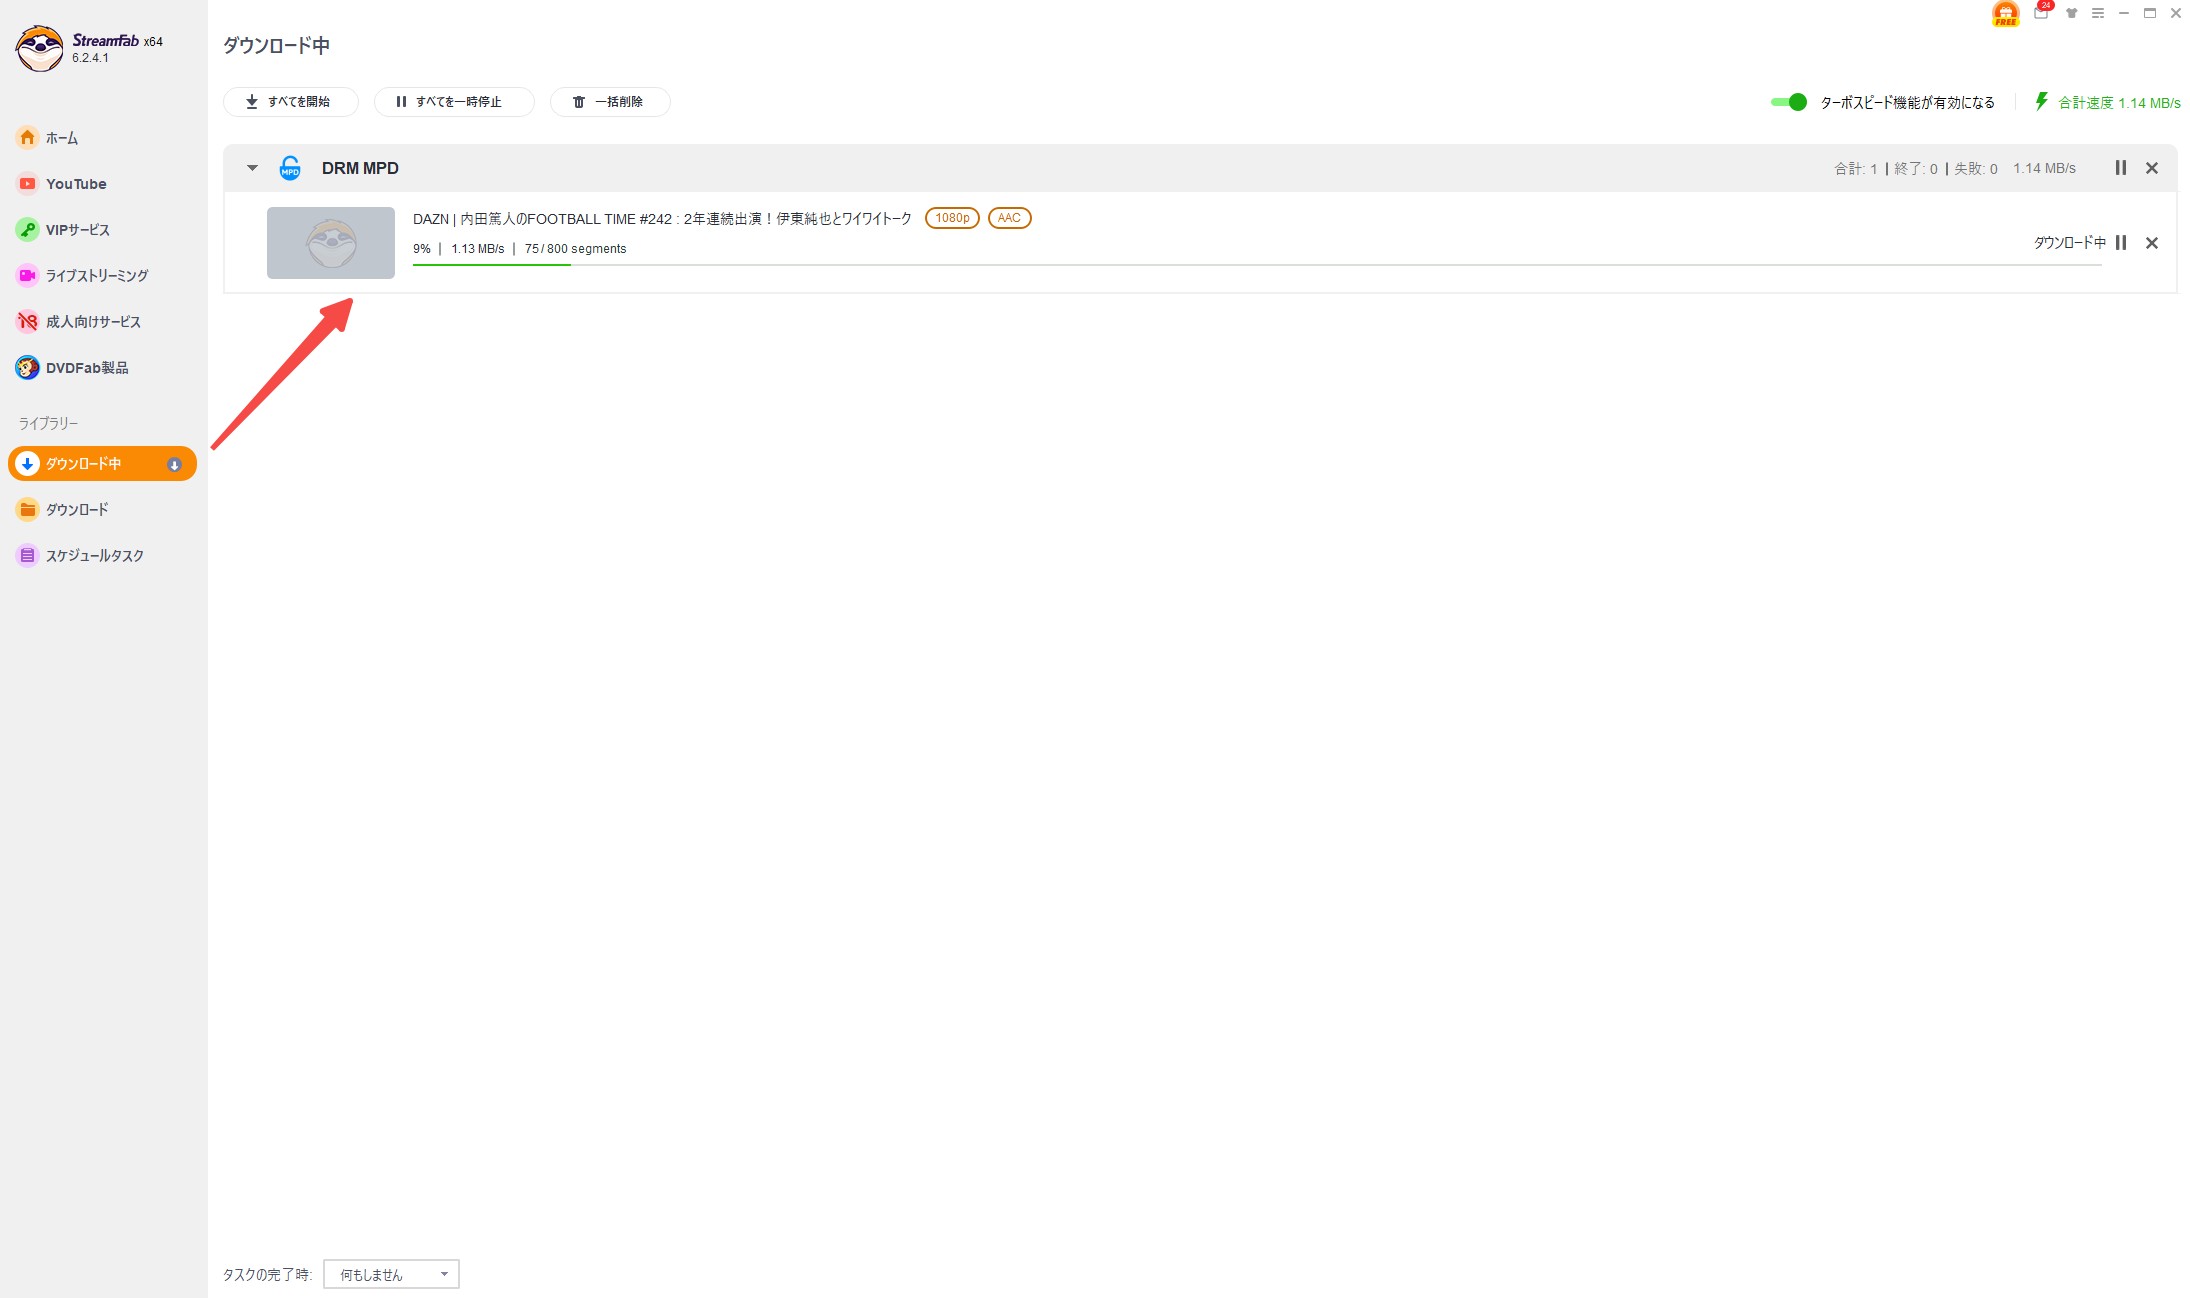Click the lightning bolt speed icon
Image resolution: width=2190 pixels, height=1298 pixels.
click(2041, 101)
